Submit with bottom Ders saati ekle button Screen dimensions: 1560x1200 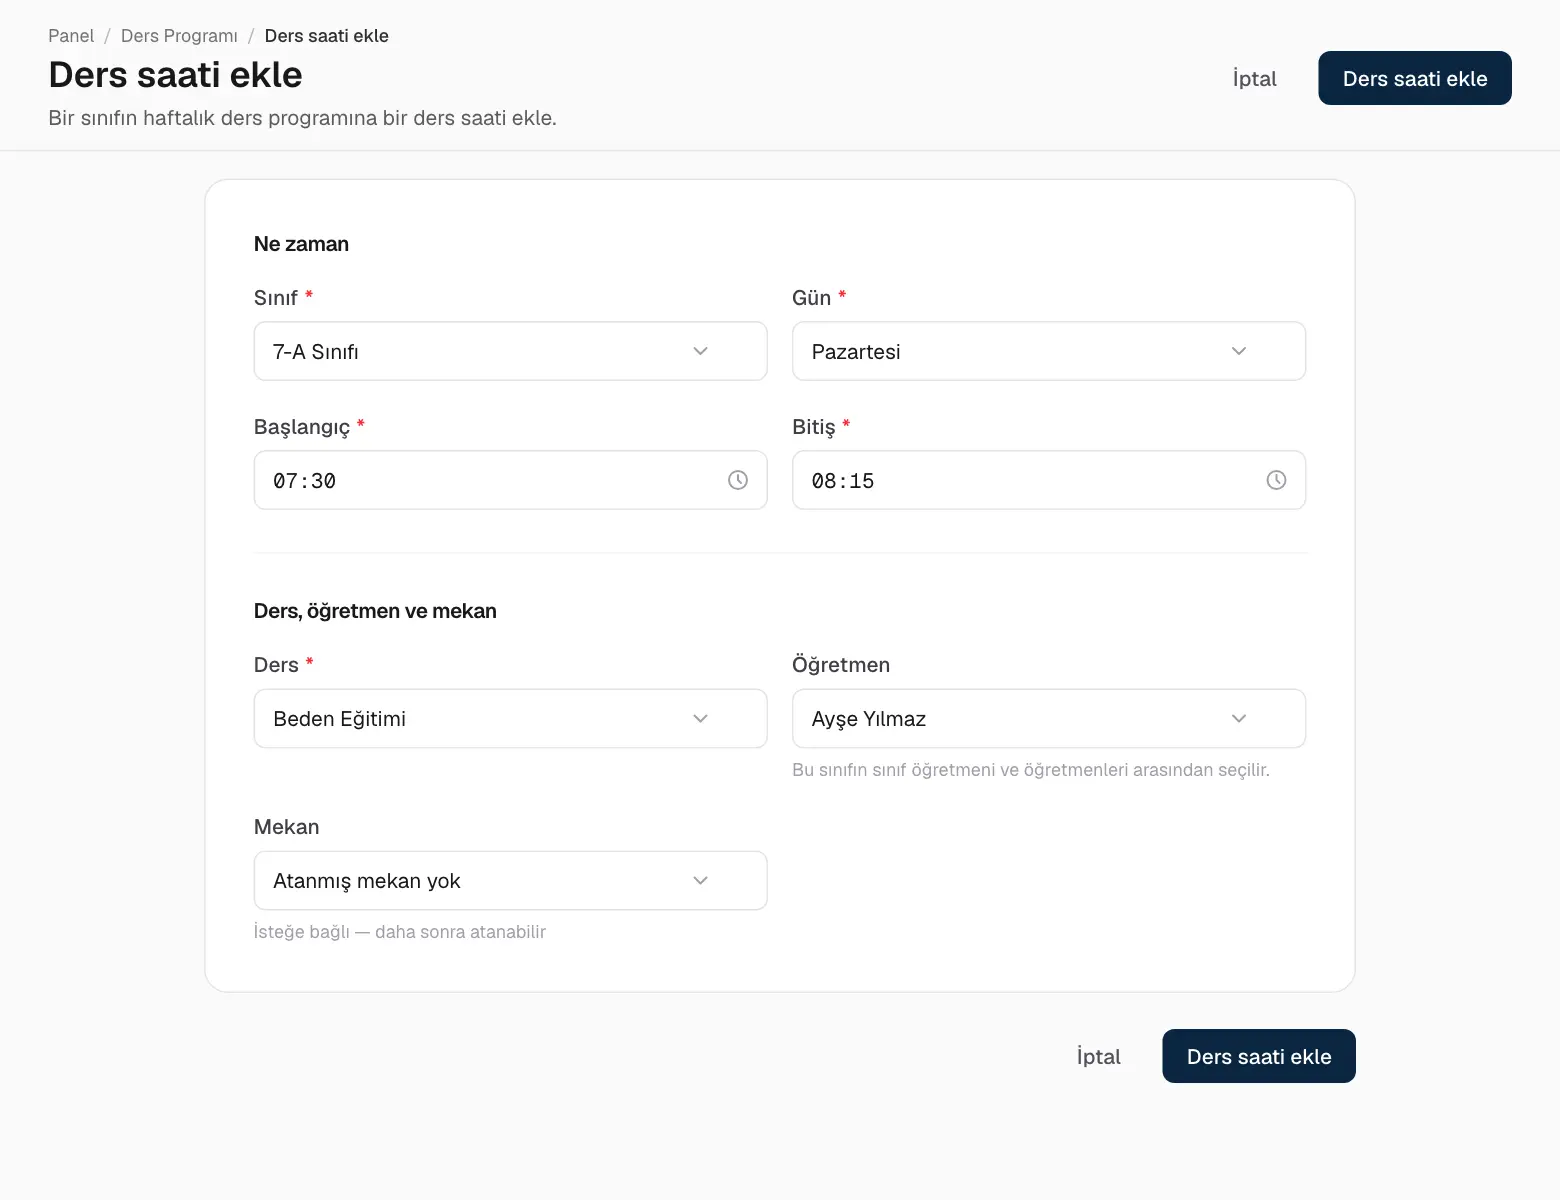[x=1259, y=1056]
